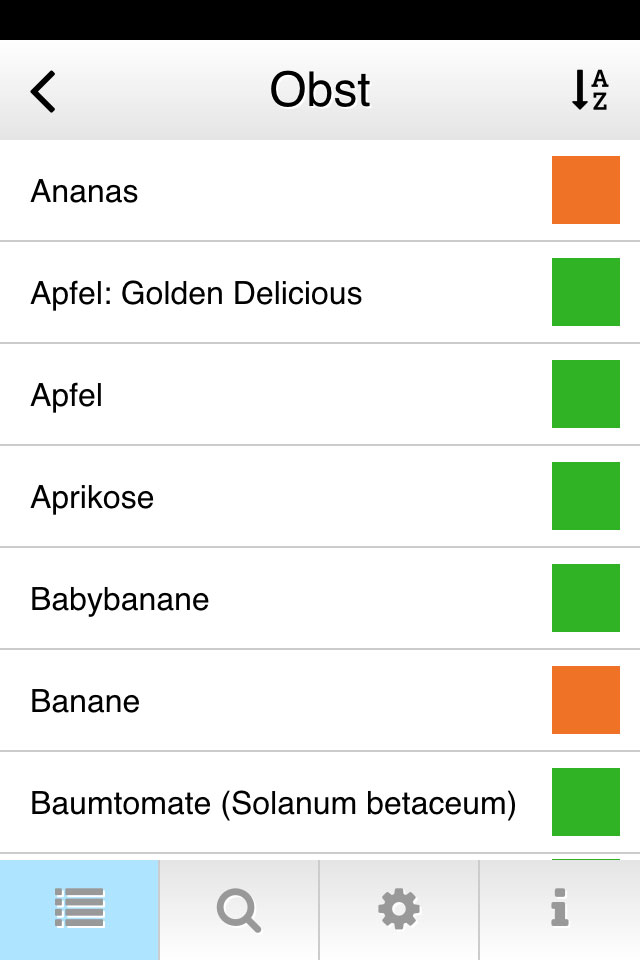
Task: Click the green swatch beside Baumtomate
Action: tap(585, 802)
